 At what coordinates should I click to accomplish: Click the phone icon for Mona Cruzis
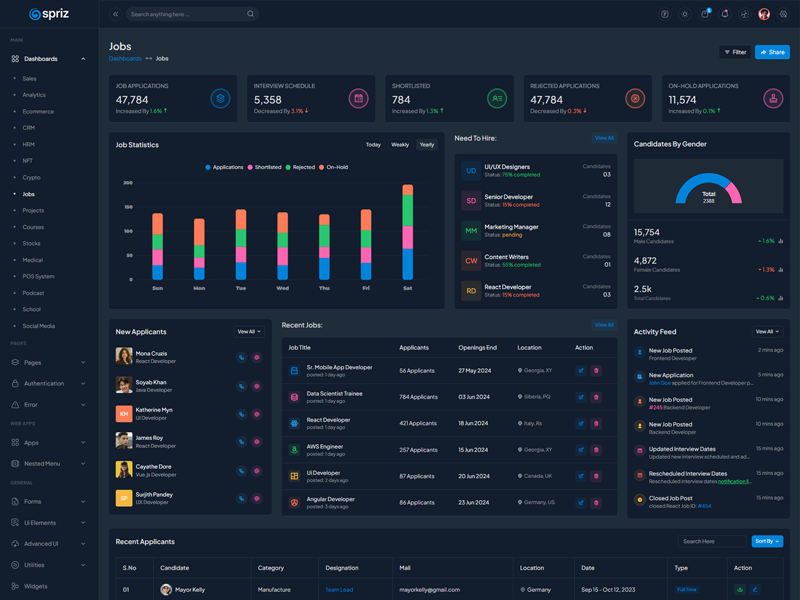(x=241, y=357)
